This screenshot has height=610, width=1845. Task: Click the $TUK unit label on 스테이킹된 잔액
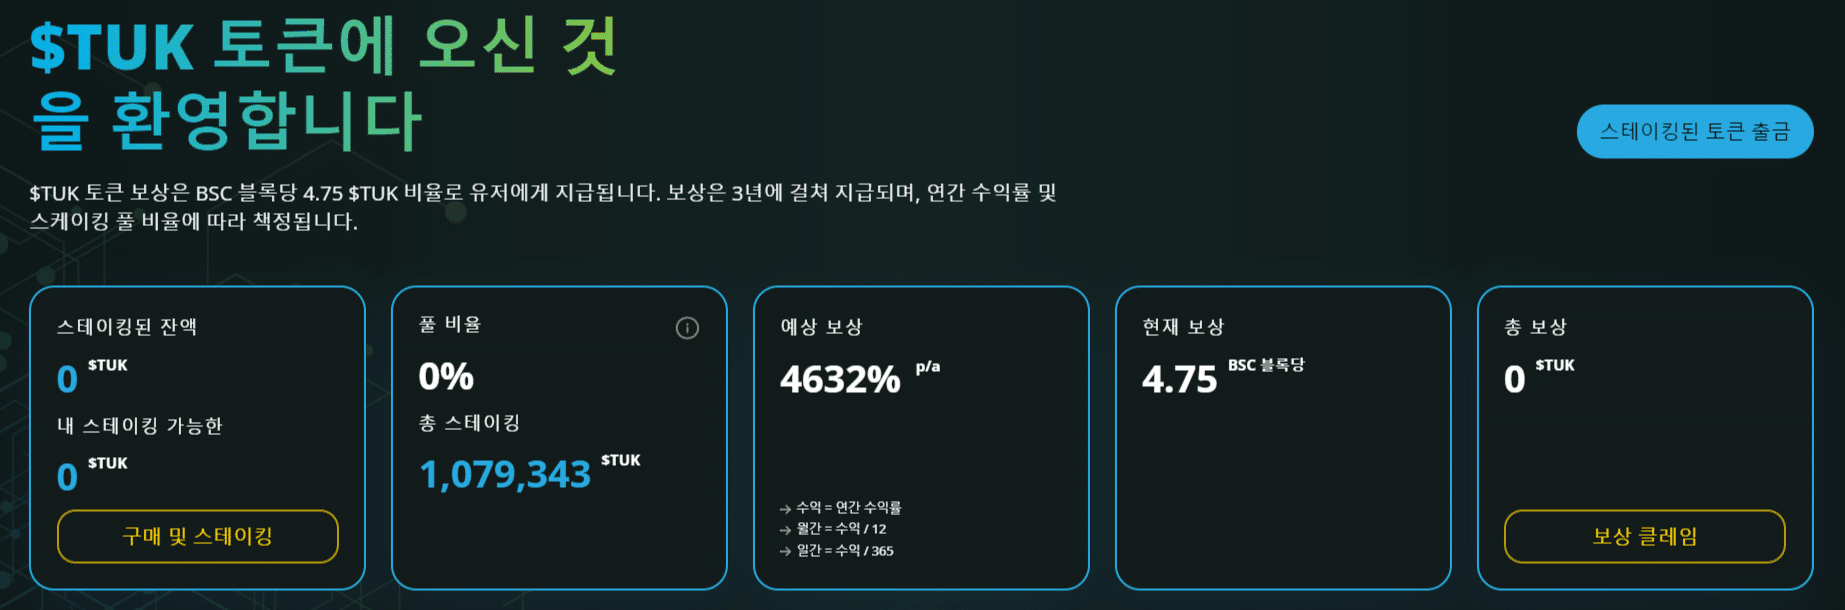point(108,366)
